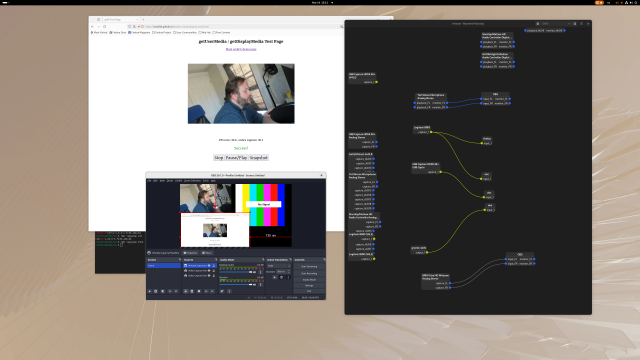Open advanced audio properties gear in Audio Mixer

pos(222,291)
